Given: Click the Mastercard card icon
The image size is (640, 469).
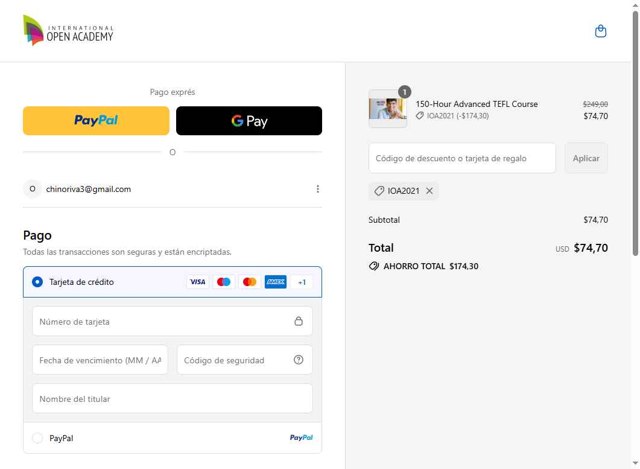Looking at the screenshot, I should click(x=249, y=282).
